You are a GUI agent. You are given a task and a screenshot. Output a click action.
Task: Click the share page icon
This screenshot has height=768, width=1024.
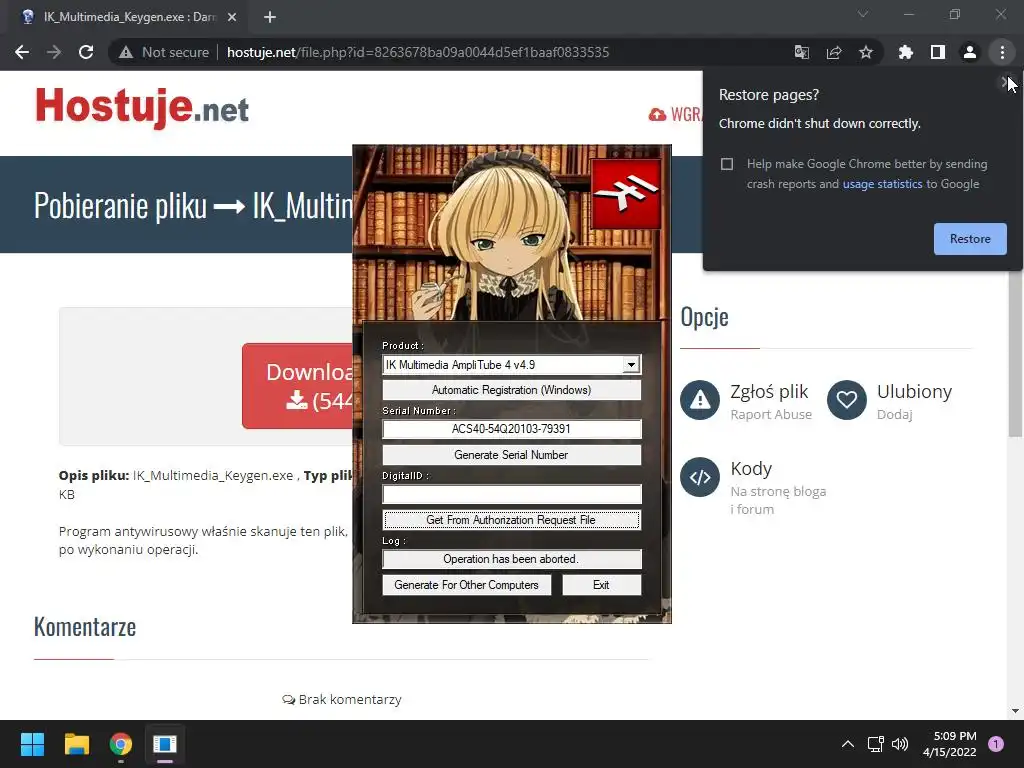pos(834,52)
